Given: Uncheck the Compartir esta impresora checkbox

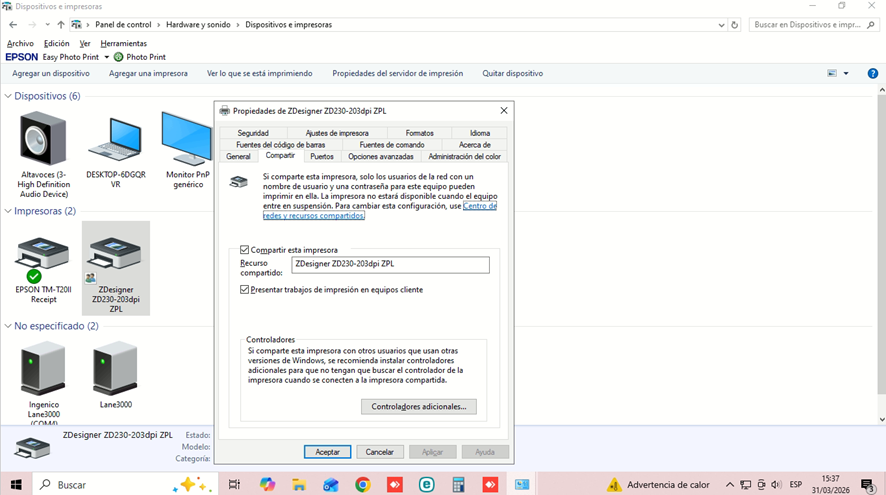Looking at the screenshot, I should point(245,250).
